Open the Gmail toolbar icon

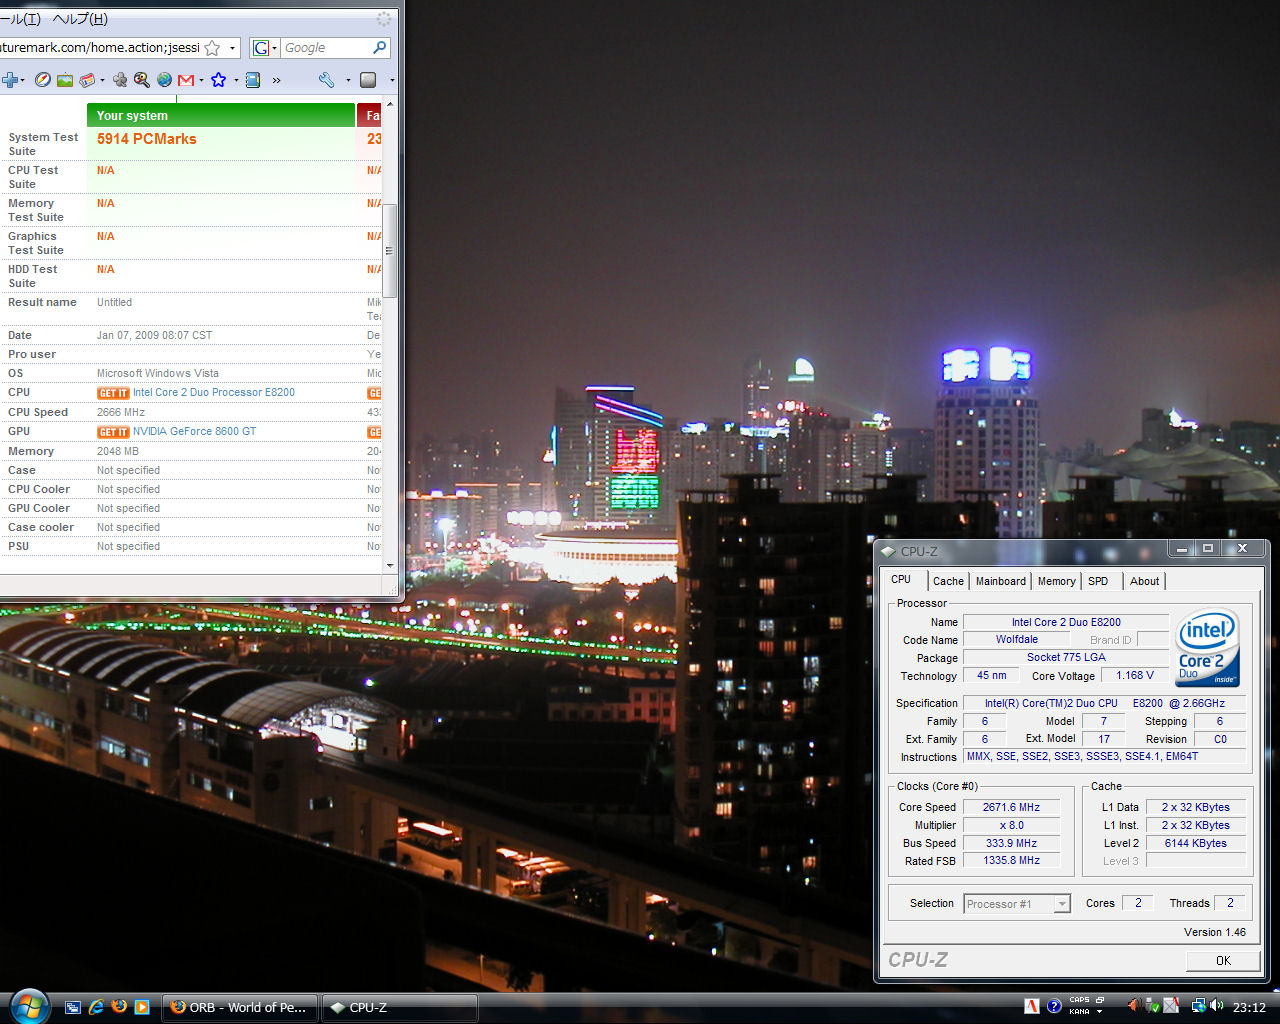coord(186,80)
